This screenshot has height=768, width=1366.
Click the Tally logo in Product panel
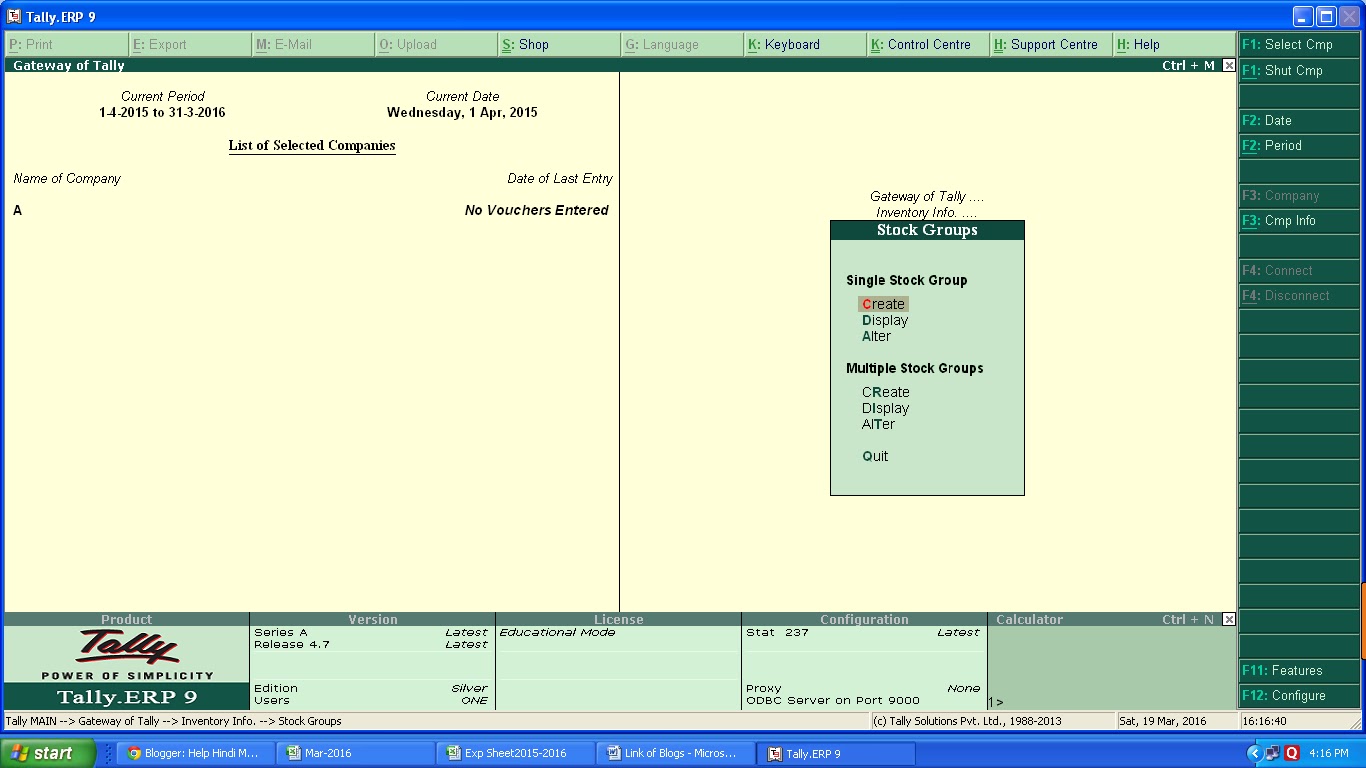[127, 648]
